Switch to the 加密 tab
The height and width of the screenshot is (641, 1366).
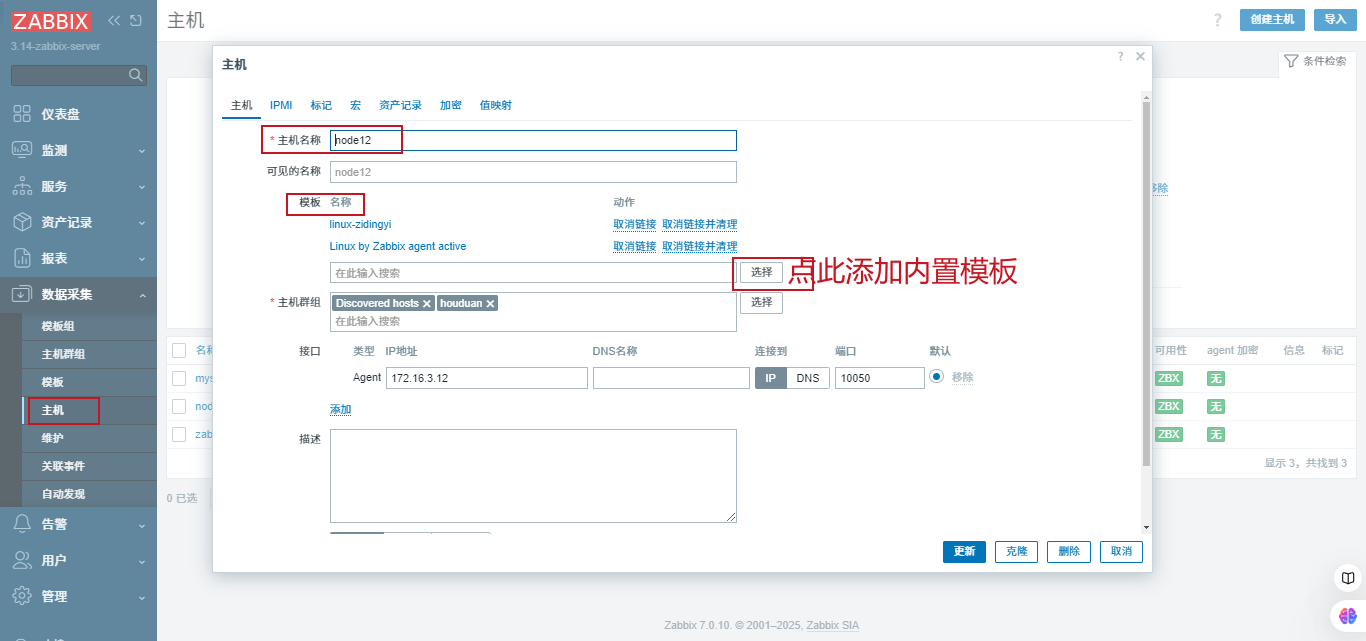(x=450, y=105)
